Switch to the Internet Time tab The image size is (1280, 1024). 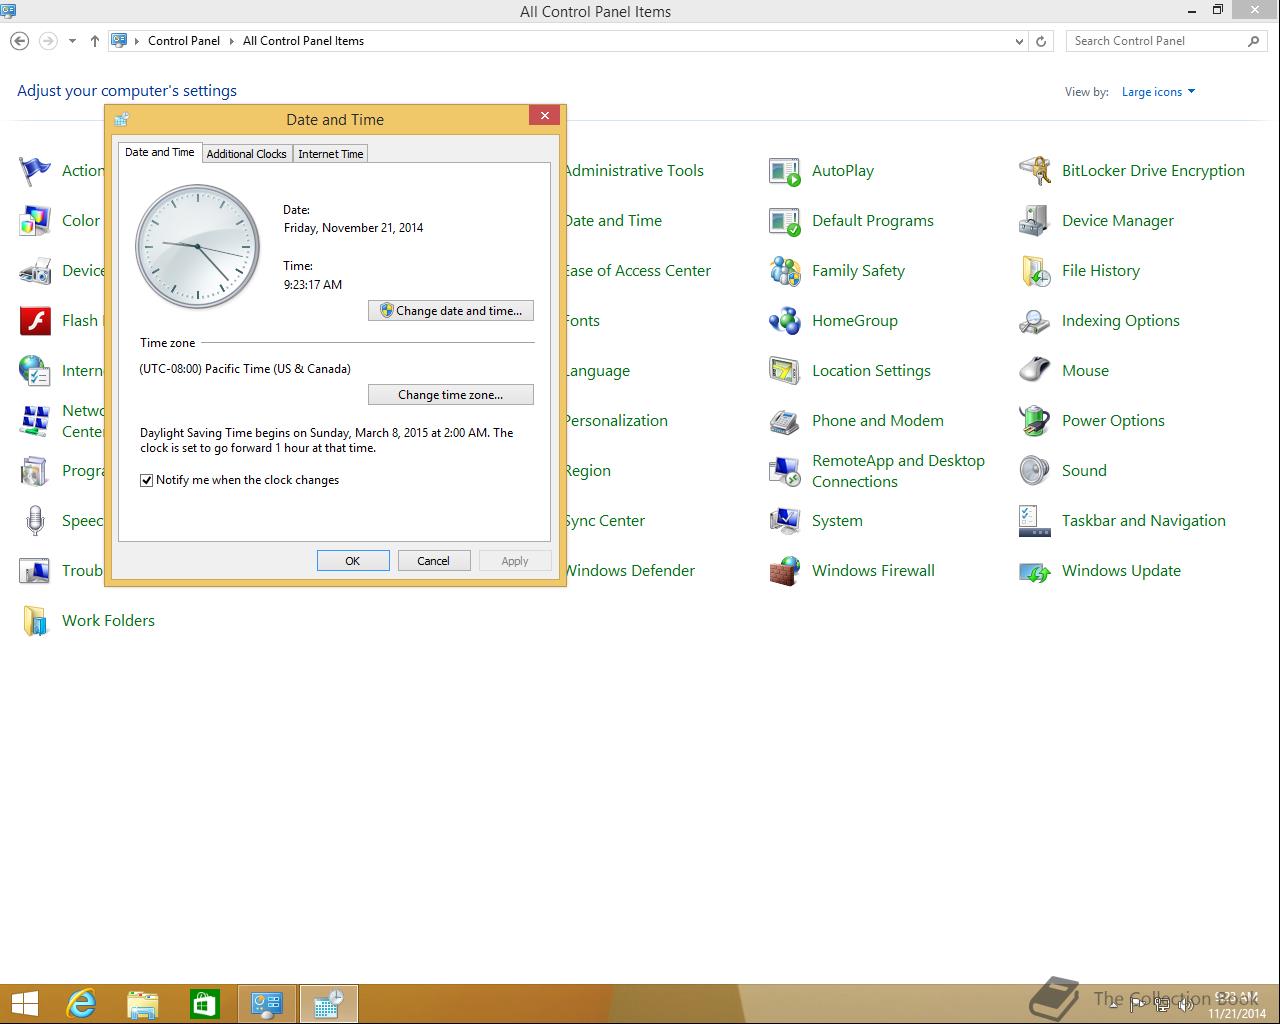pyautogui.click(x=330, y=154)
